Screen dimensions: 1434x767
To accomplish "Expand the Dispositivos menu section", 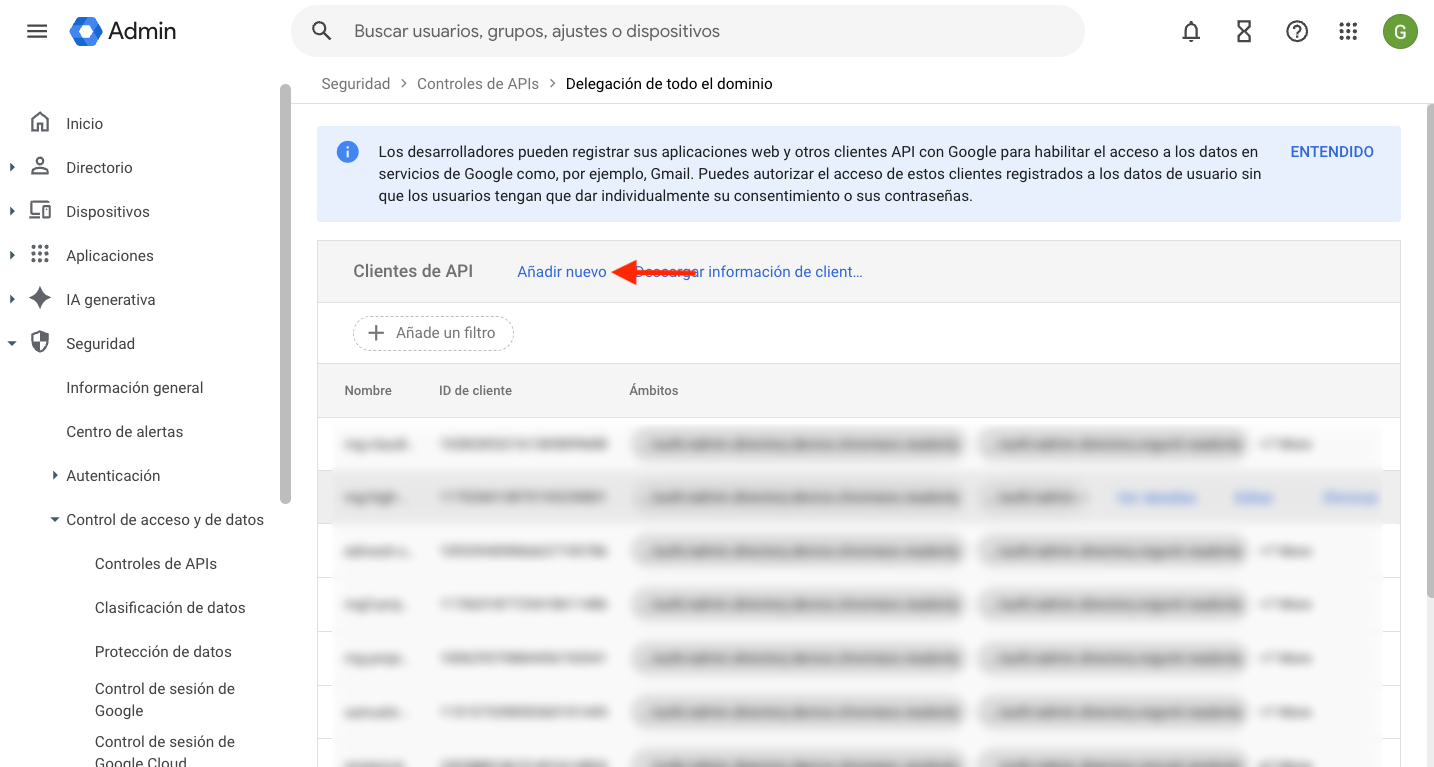I will pyautogui.click(x=12, y=211).
